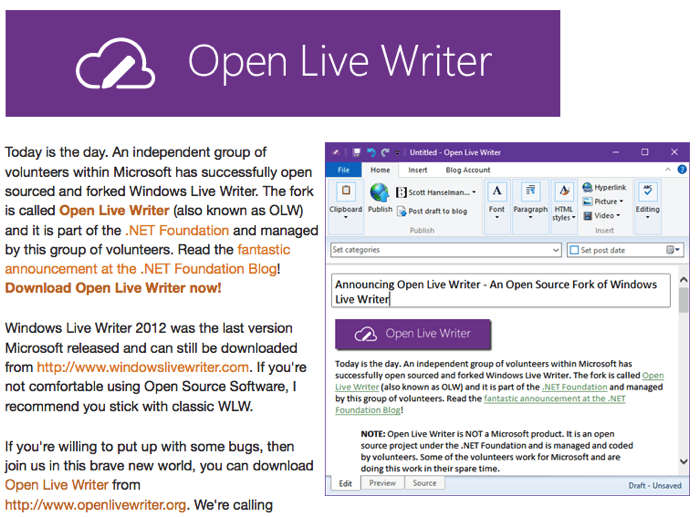Click the Redo arrow in title bar
The height and width of the screenshot is (517, 700).
385,153
